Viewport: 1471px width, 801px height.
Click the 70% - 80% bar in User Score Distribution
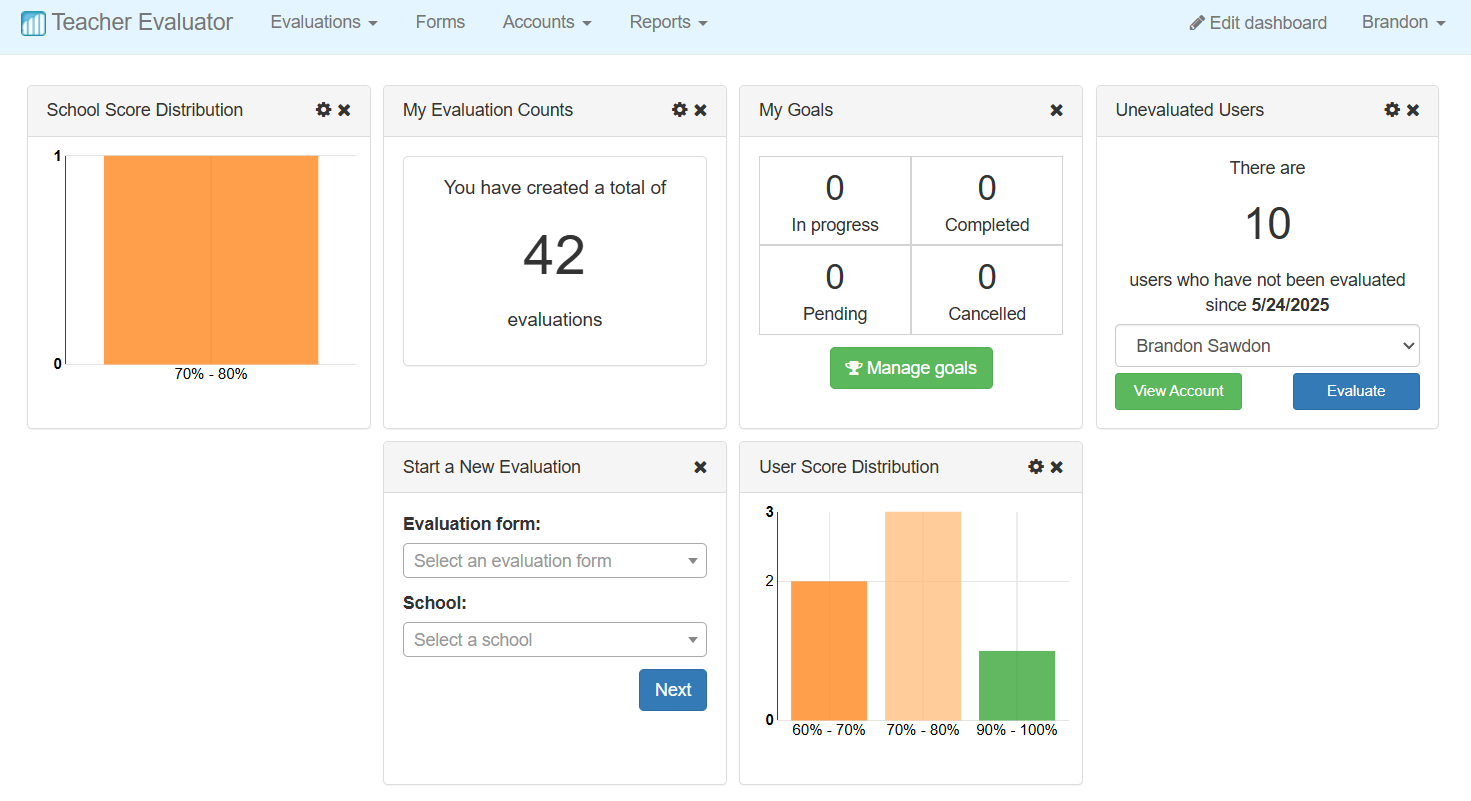[923, 616]
